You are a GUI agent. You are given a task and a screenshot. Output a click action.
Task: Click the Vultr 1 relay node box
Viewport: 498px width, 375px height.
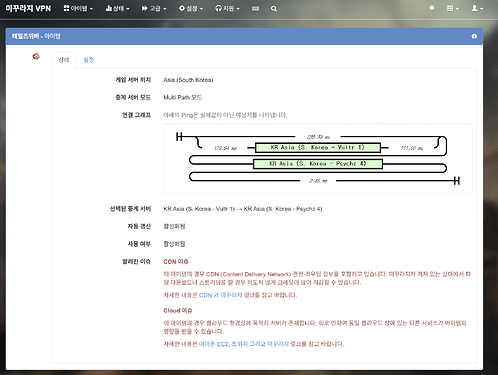318,148
